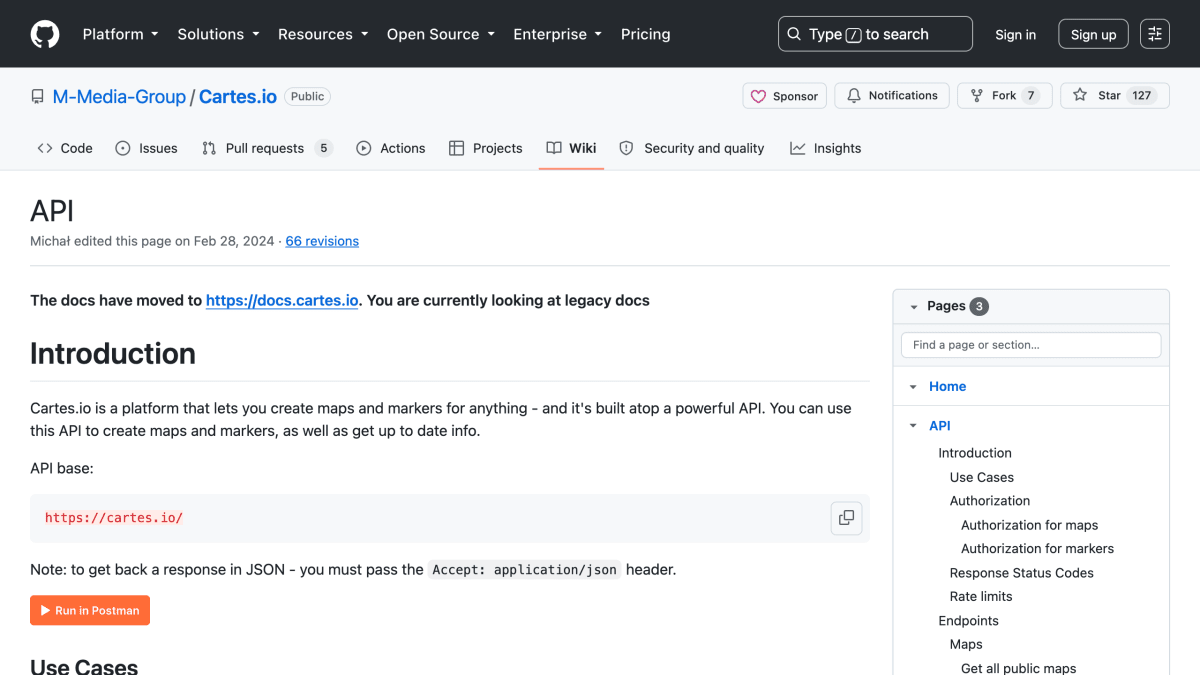Screen dimensions: 1200x675
Task: Expand the Open Source menu
Action: (440, 34)
